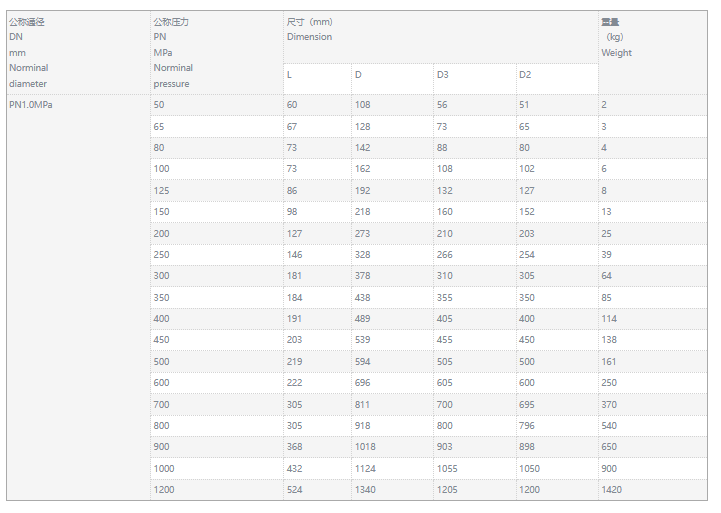This screenshot has height=513, width=721.
Task: Select the cell with value 594
Action: 363,362
